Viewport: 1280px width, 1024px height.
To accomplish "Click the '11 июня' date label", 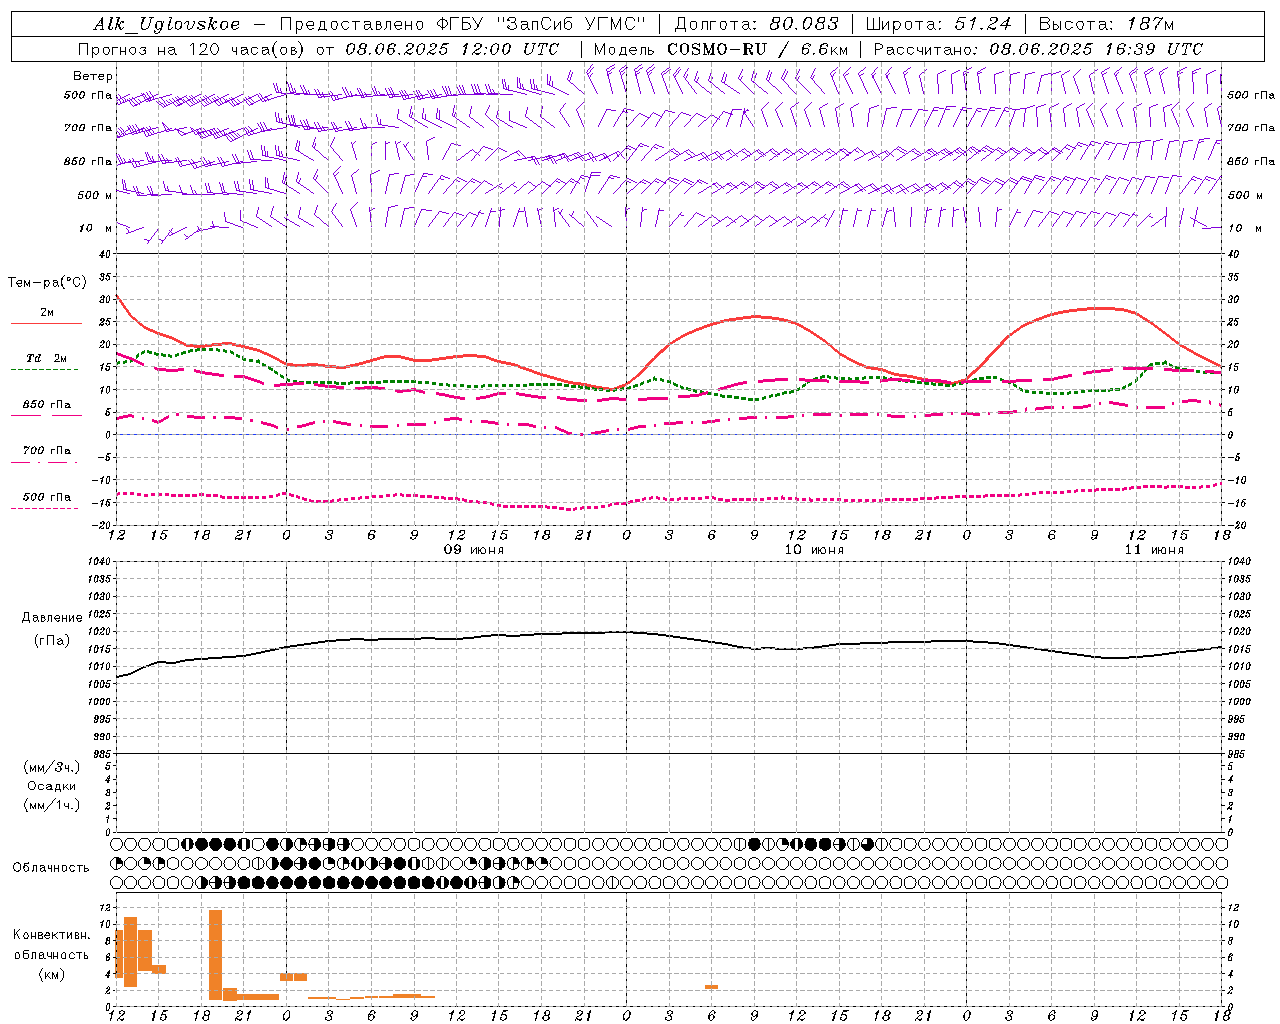I will (x=1154, y=550).
